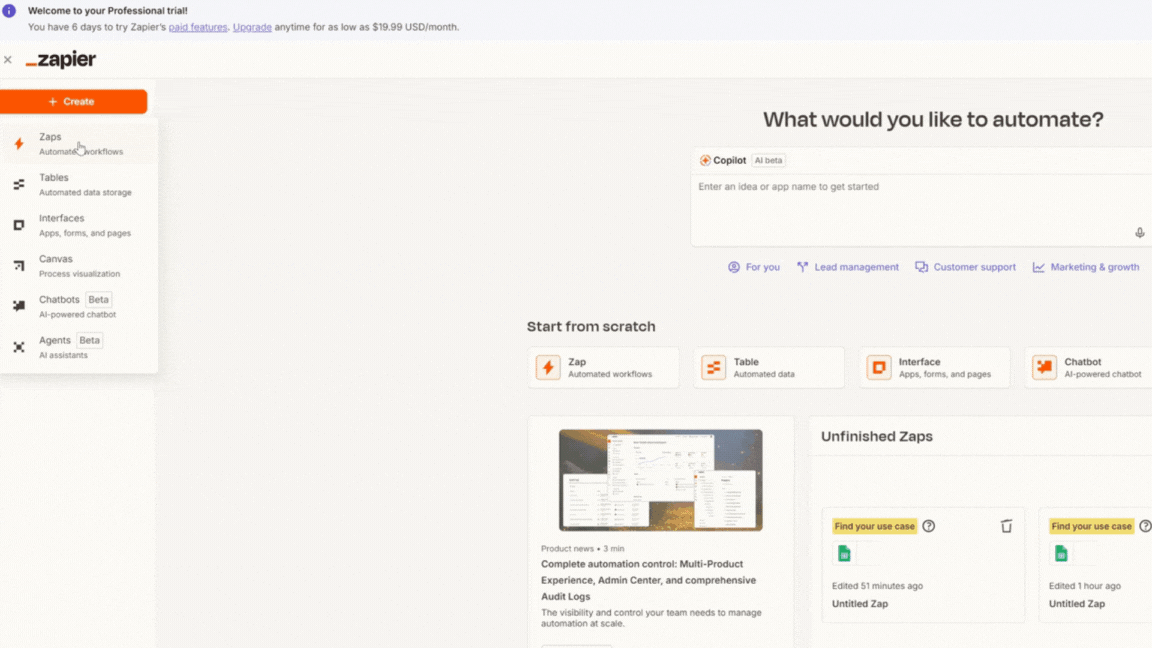The width and height of the screenshot is (1152, 648).
Task: Select Tables from the sidebar menu
Action: (x=54, y=178)
